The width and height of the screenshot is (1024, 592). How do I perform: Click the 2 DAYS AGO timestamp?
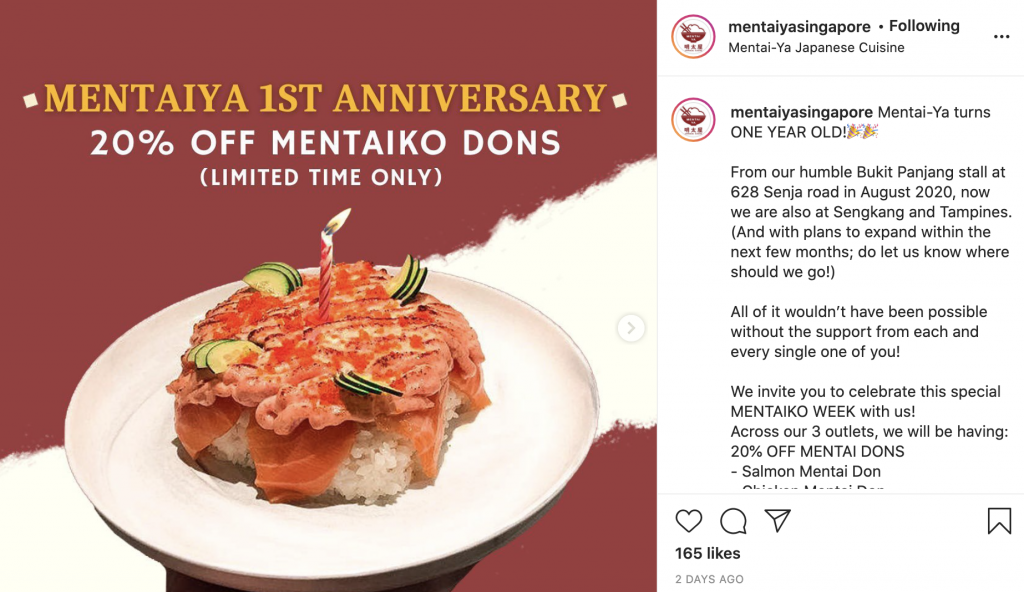click(709, 579)
